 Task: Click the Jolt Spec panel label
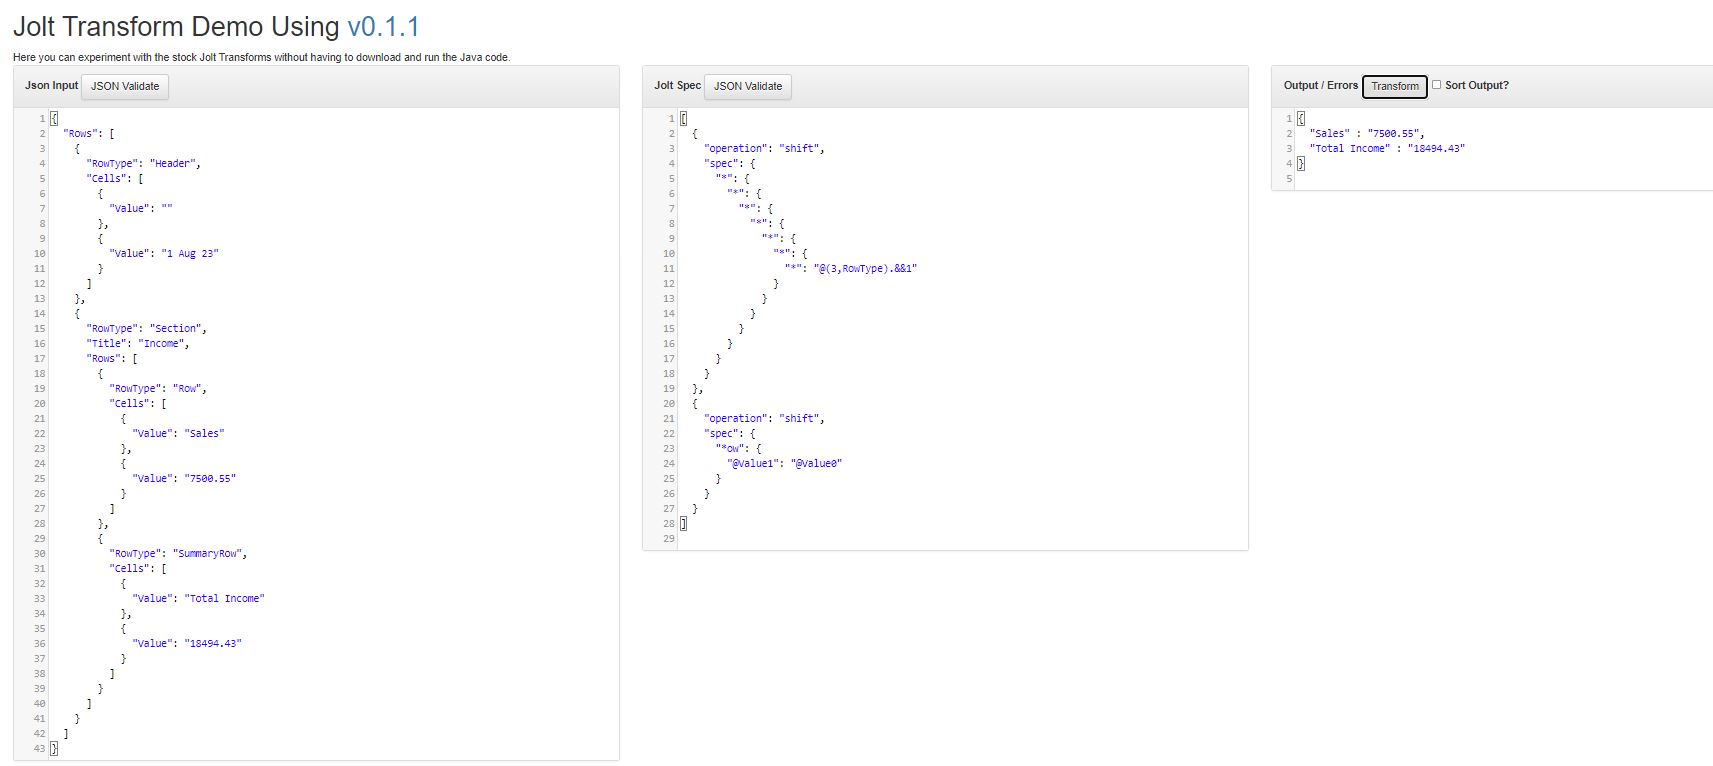(677, 85)
